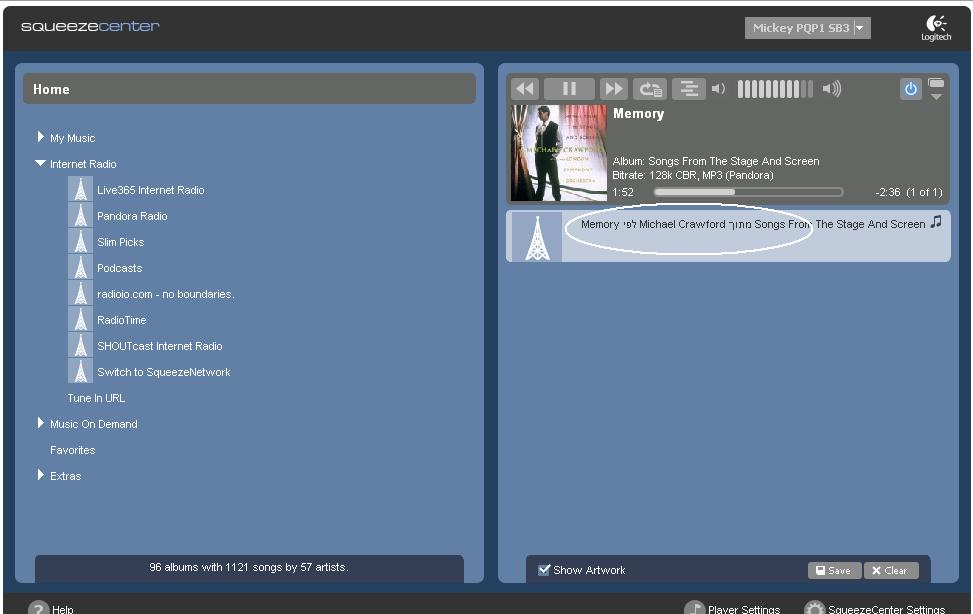973x614 pixels.
Task: Save the current playlist
Action: (x=834, y=570)
